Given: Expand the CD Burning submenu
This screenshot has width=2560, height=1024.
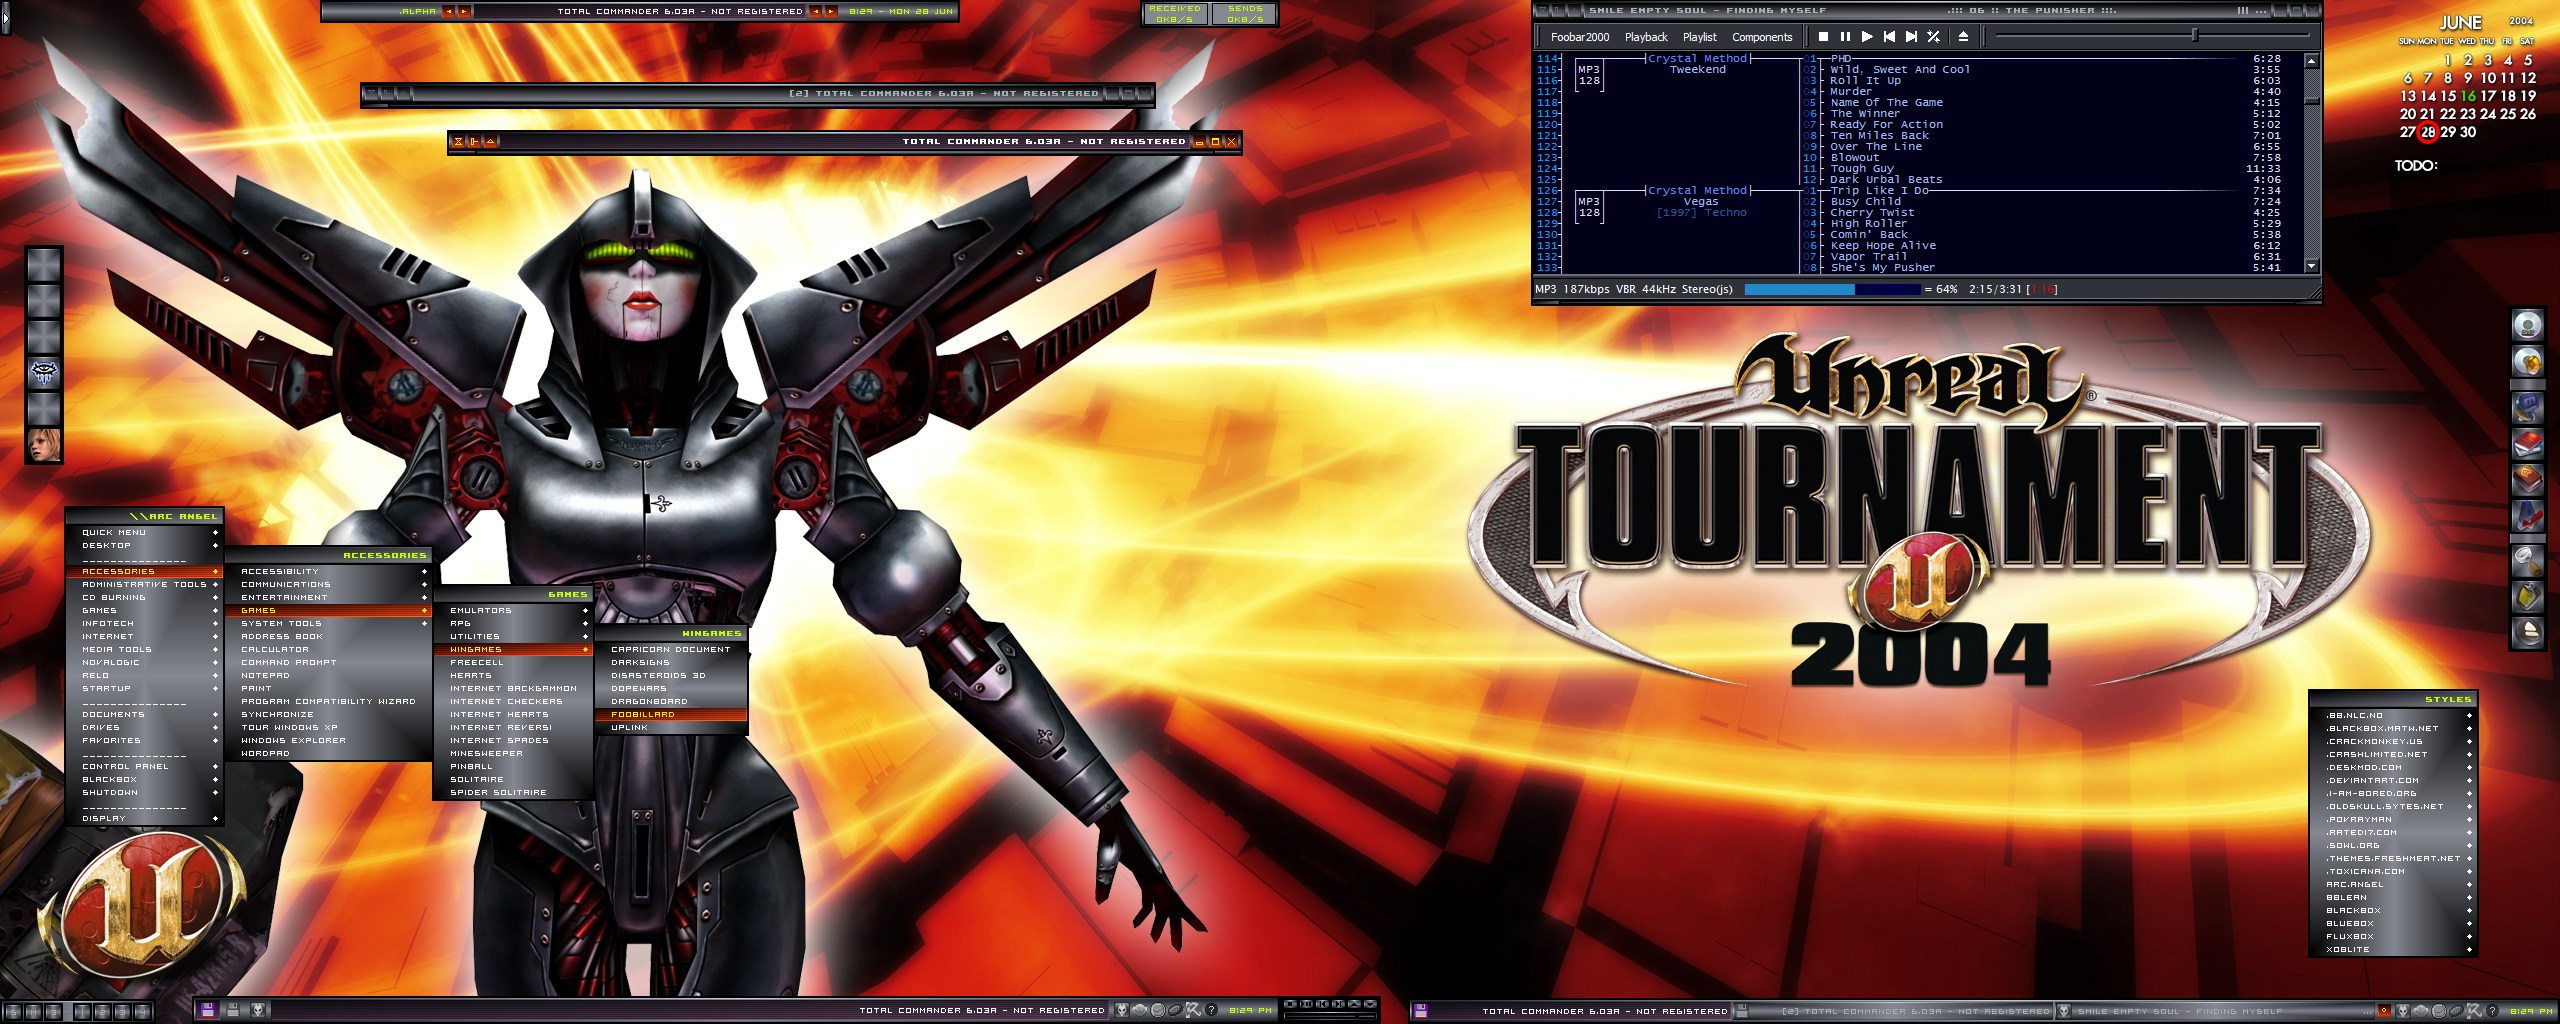Looking at the screenshot, I should coord(143,598).
